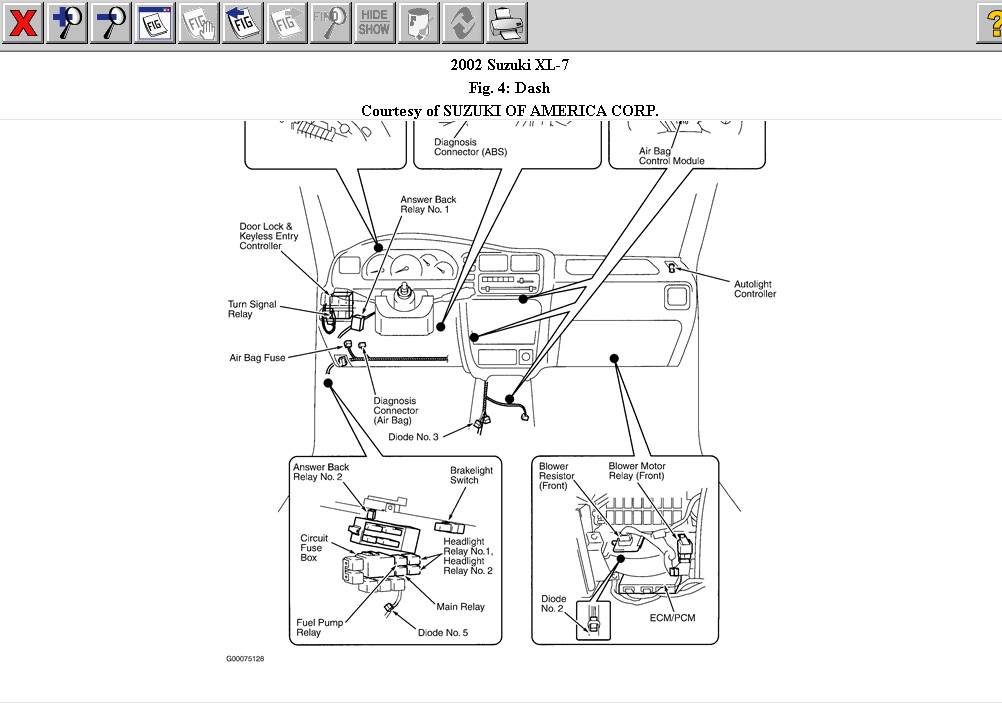Zoom out with the minus magnifier icon
This screenshot has width=1002, height=703.
[111, 23]
